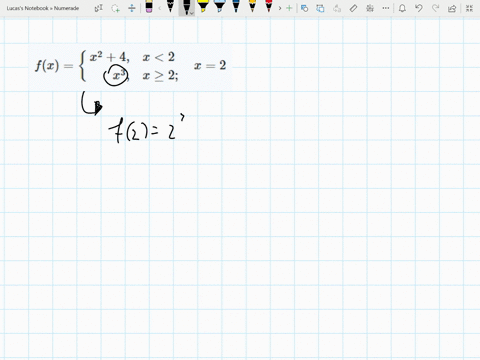Select the piecewise function equation image

130,67
